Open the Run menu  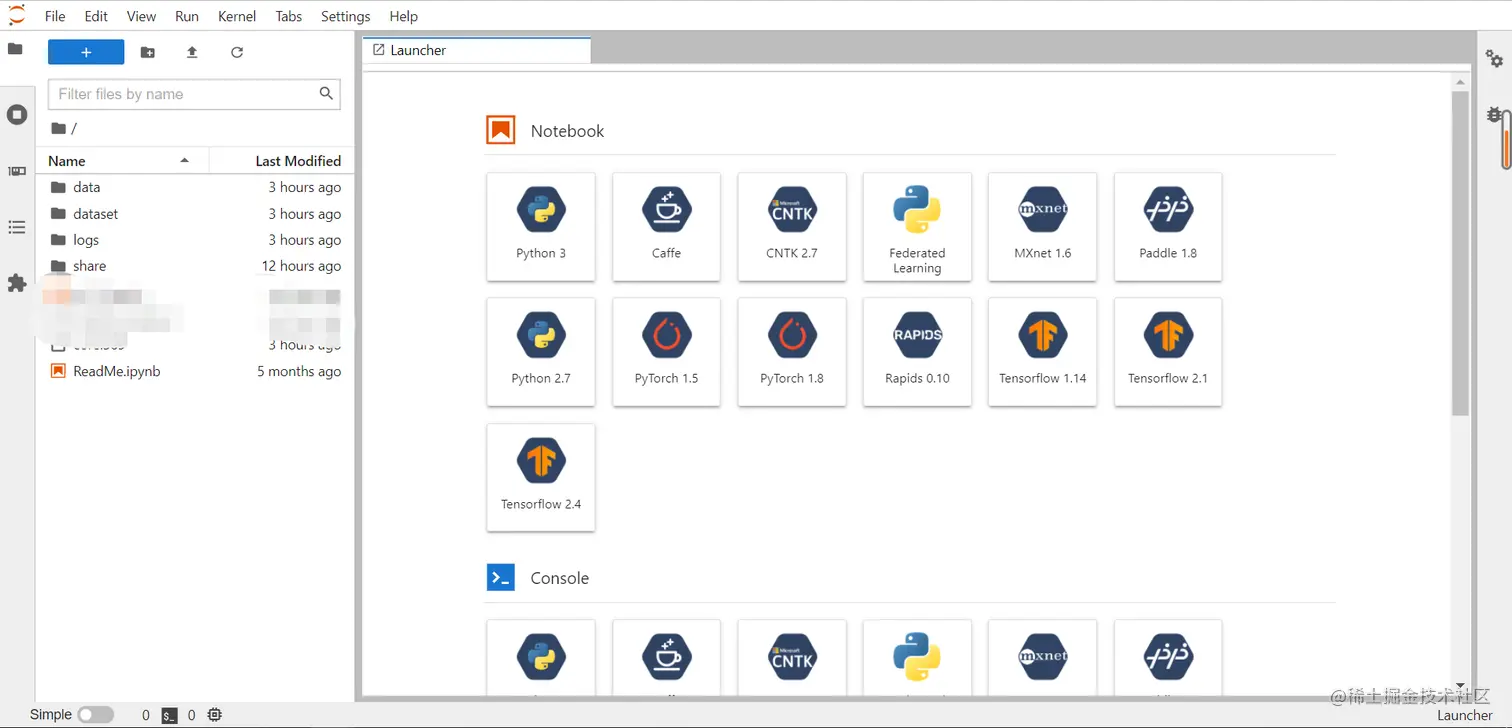187,16
